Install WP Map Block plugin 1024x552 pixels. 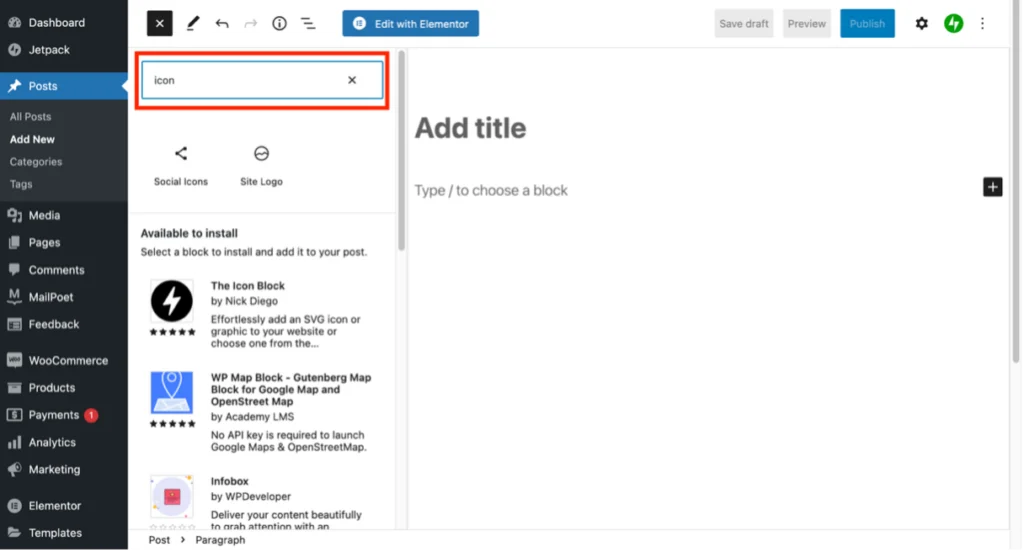click(261, 412)
